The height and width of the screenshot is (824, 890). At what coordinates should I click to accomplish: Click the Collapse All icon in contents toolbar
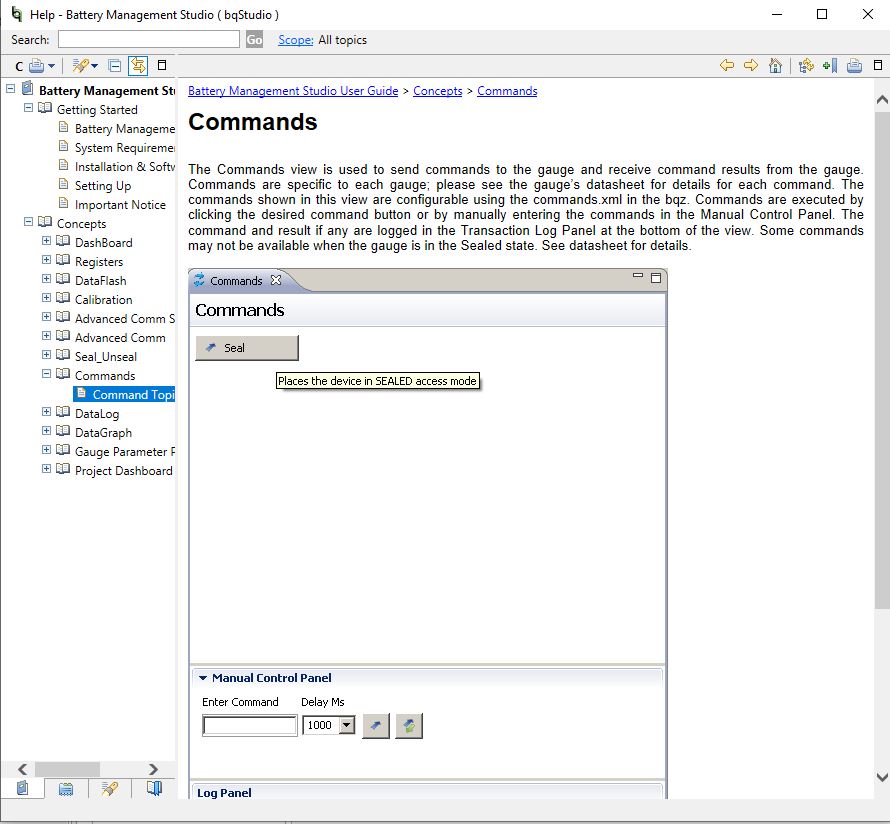click(x=115, y=66)
